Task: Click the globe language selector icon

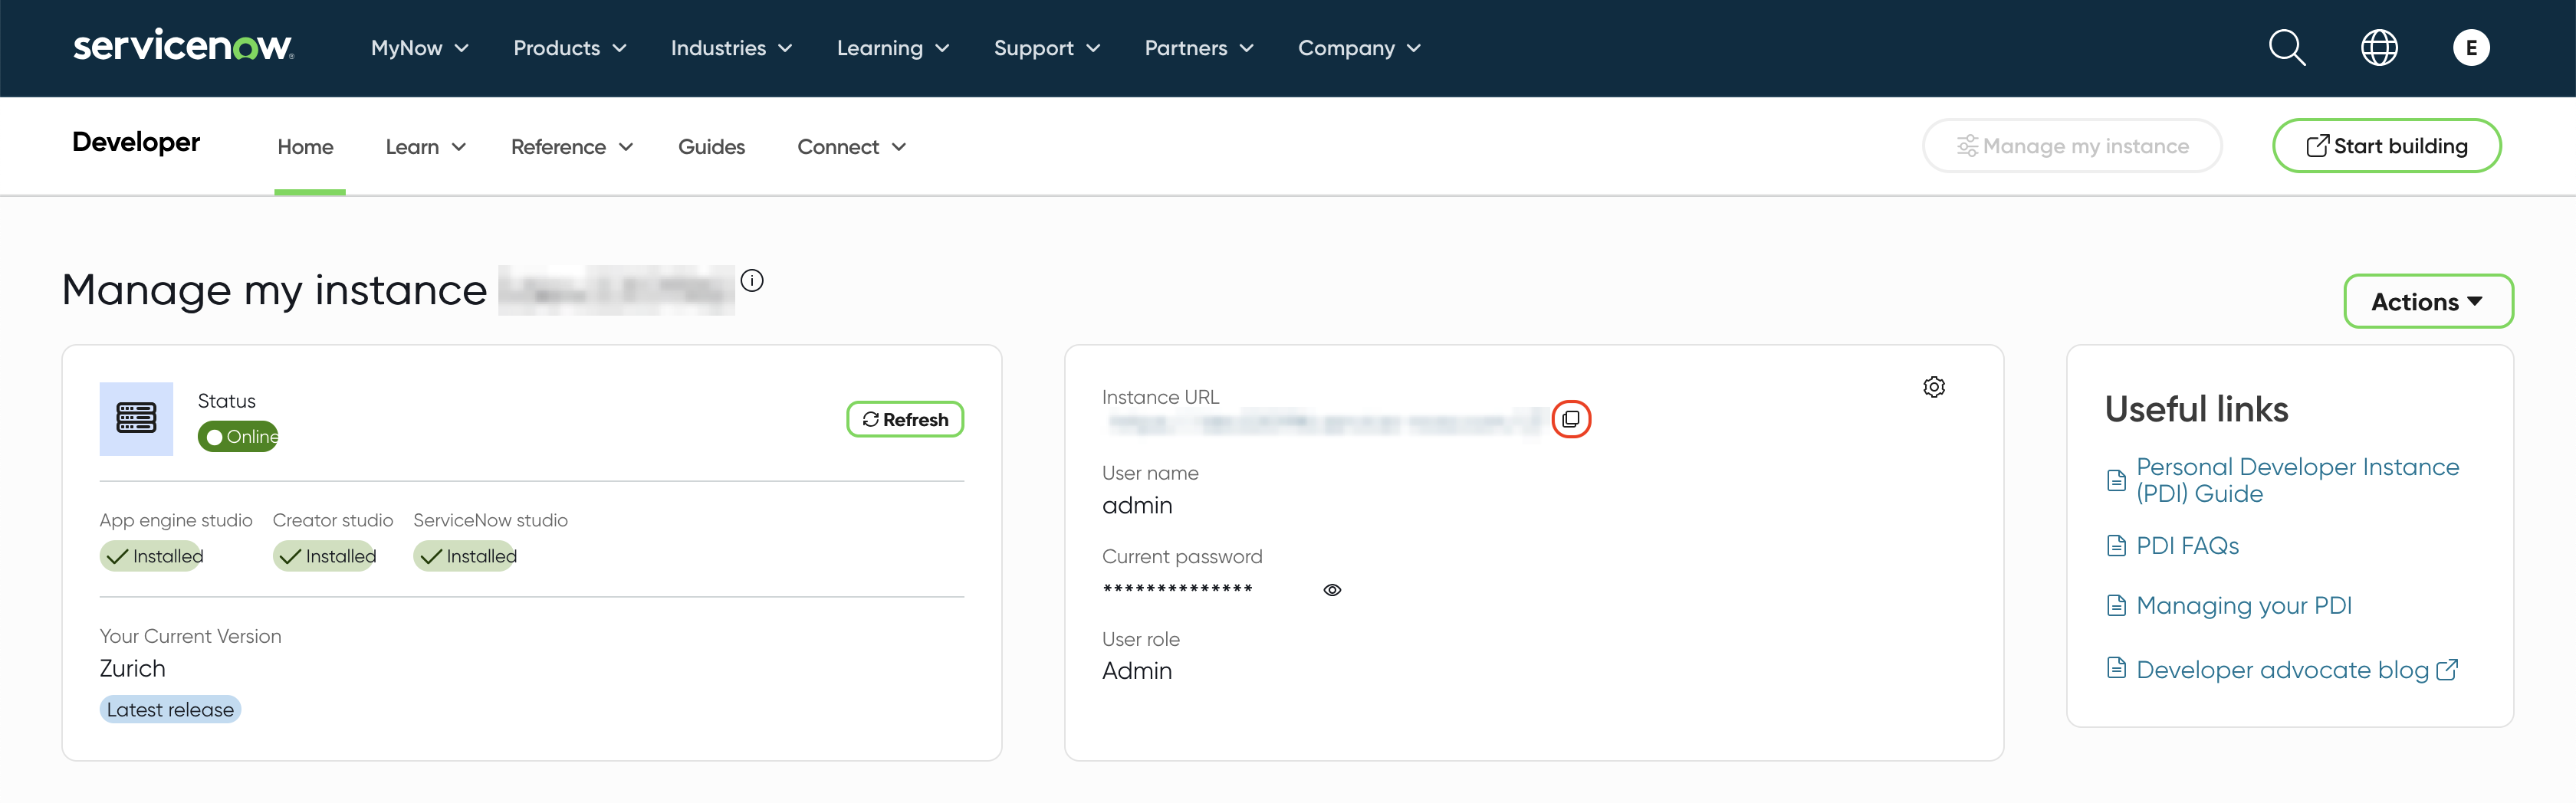Action: pyautogui.click(x=2379, y=47)
